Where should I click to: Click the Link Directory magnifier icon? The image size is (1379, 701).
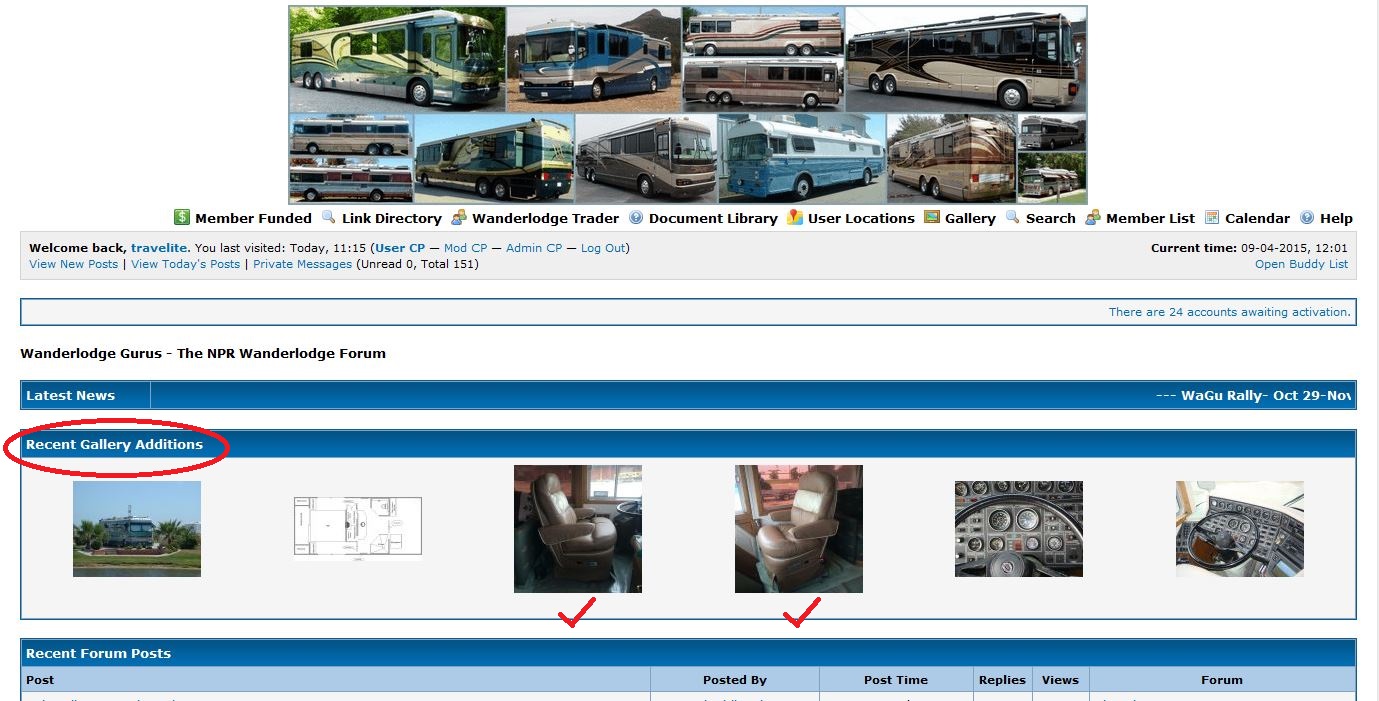(328, 218)
